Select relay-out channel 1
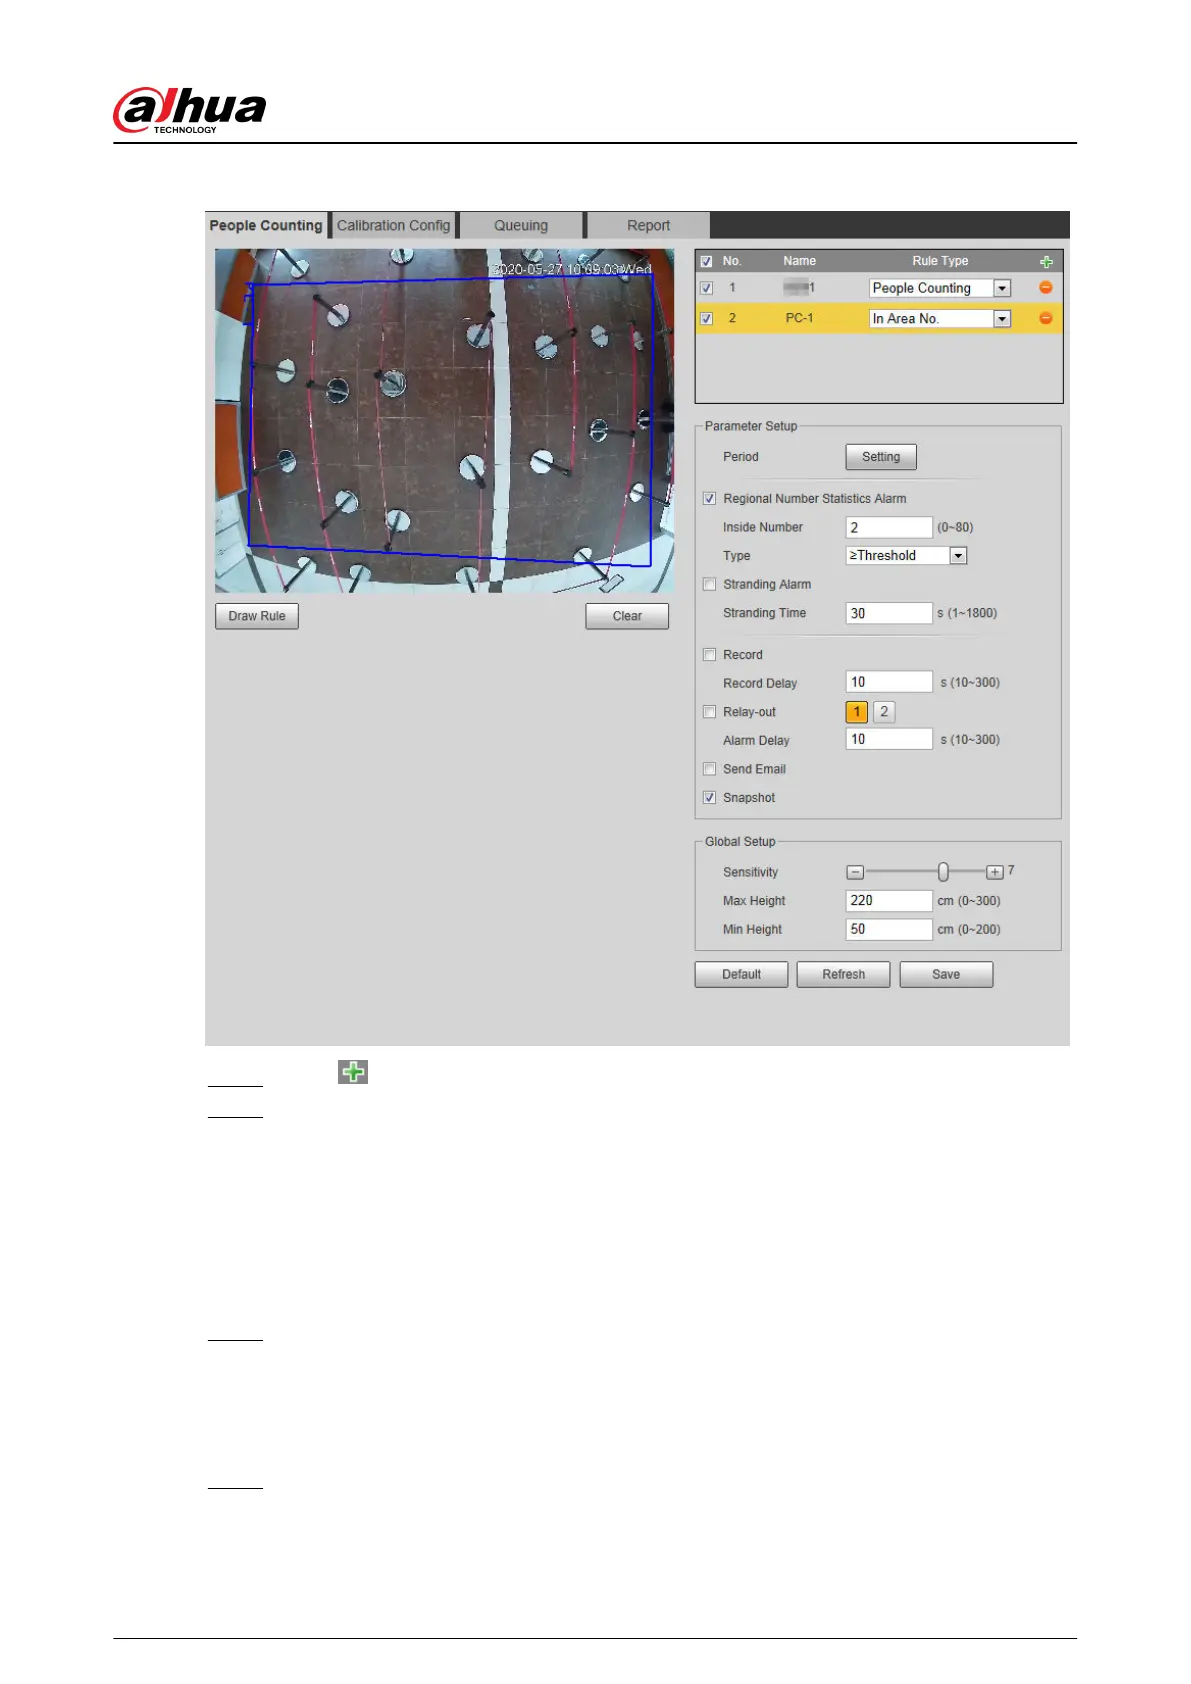This screenshot has width=1191, height=1684. [x=857, y=712]
